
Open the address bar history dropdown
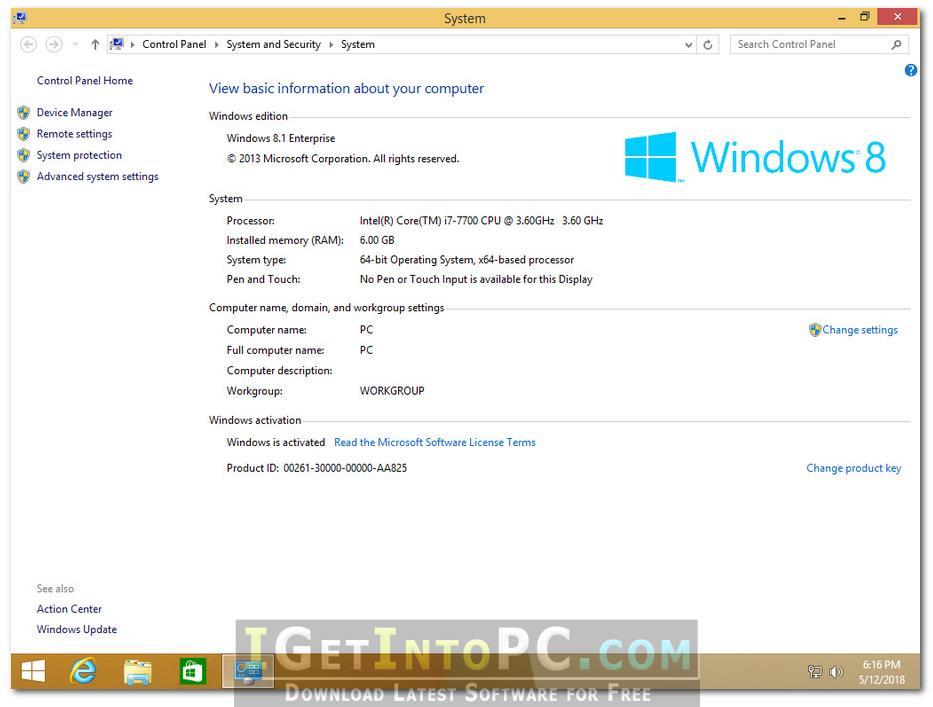tap(688, 45)
